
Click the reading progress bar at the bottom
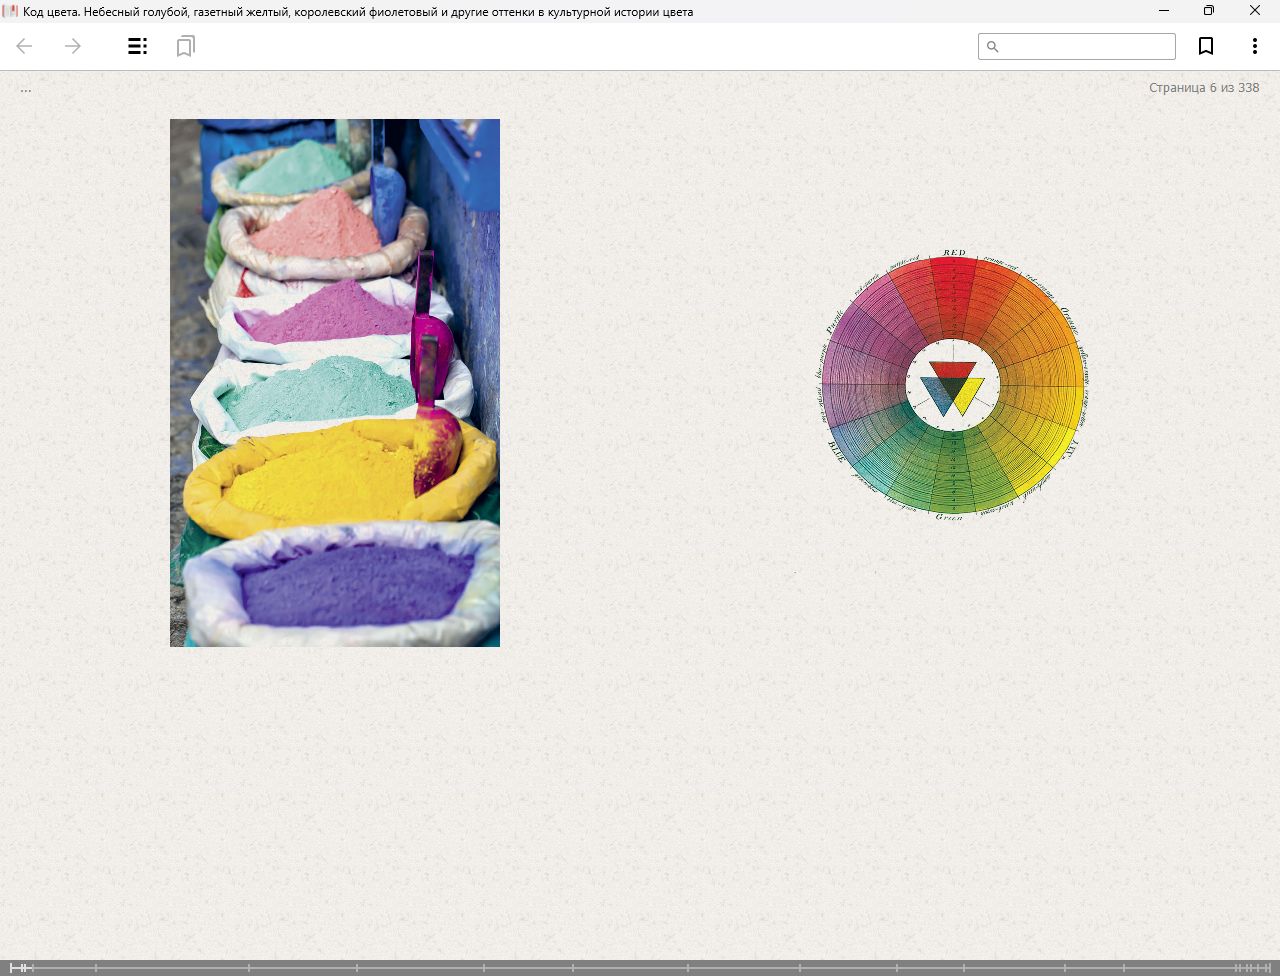[640, 967]
